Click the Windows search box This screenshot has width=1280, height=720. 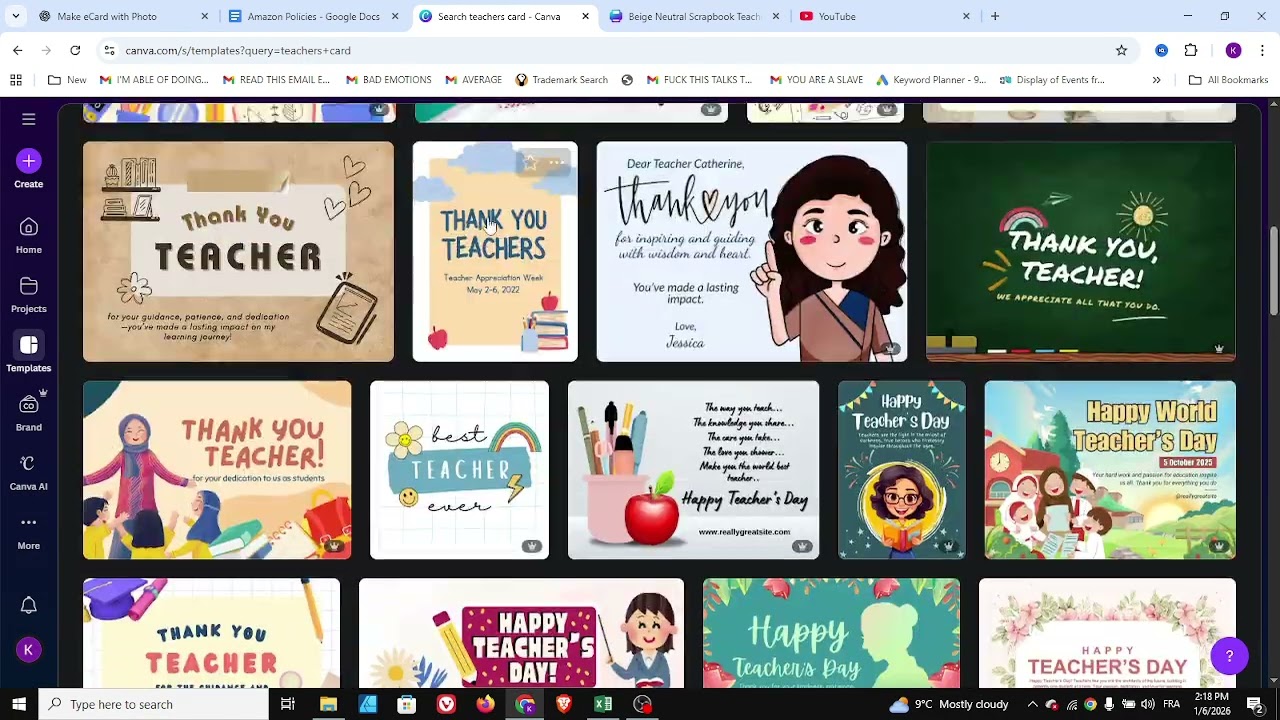(x=153, y=704)
